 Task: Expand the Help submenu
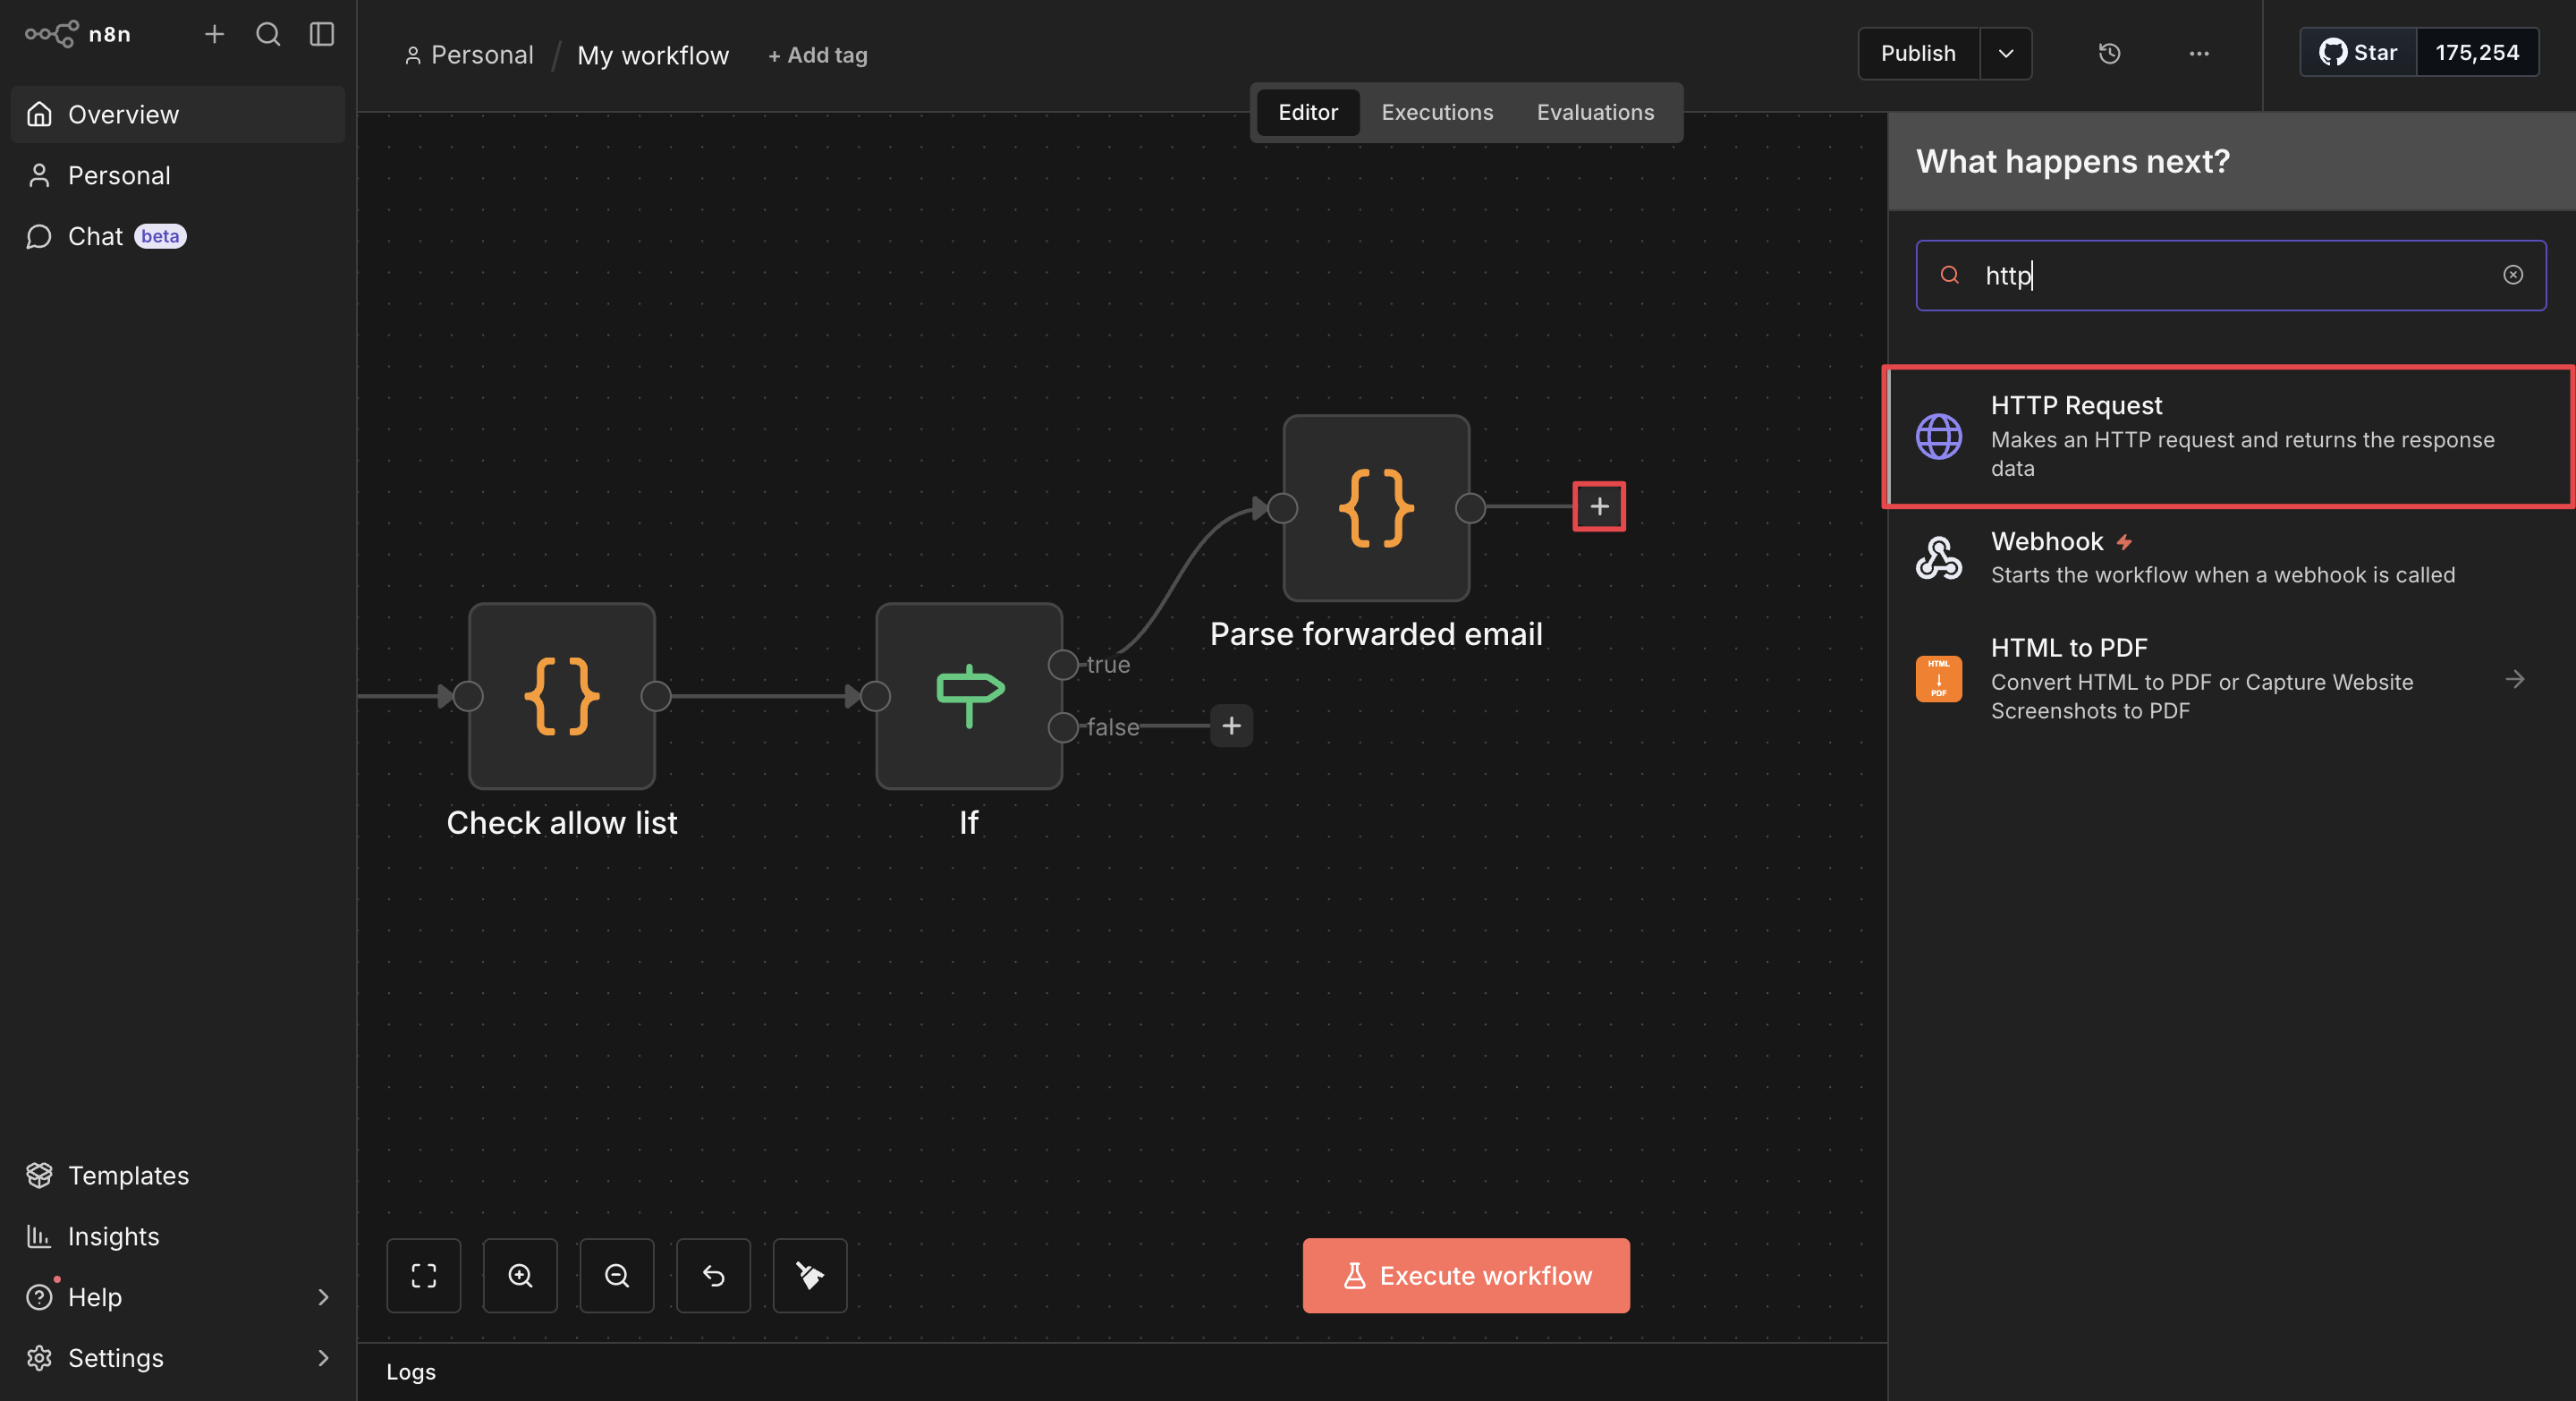[322, 1297]
